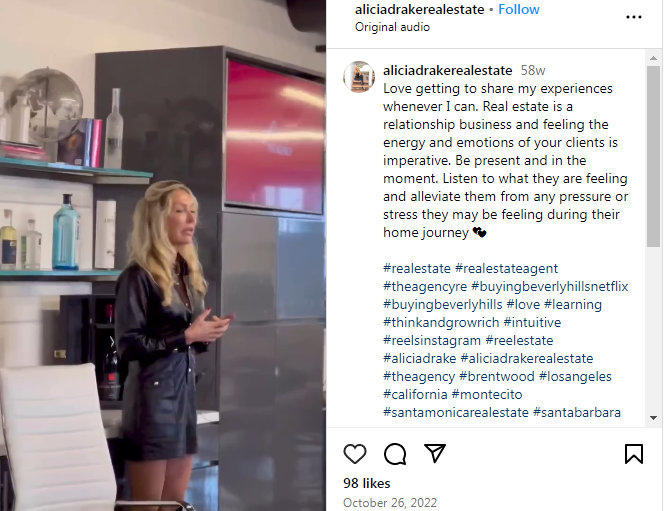Like the post with heart icon
This screenshot has height=511, width=668.
(354, 454)
